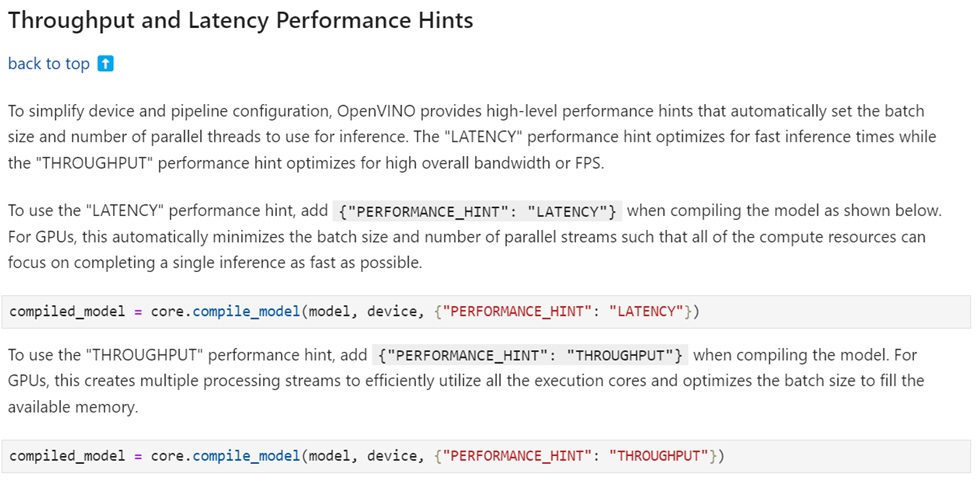975x484 pixels.
Task: Follow the "back to top" link
Action: pyautogui.click(x=49, y=63)
